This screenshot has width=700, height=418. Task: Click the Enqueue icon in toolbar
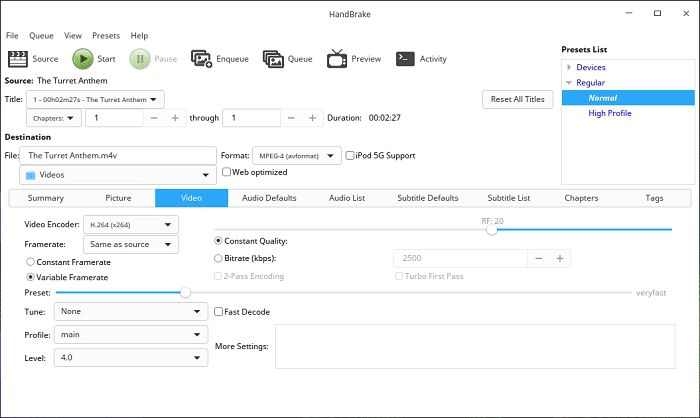(x=201, y=59)
